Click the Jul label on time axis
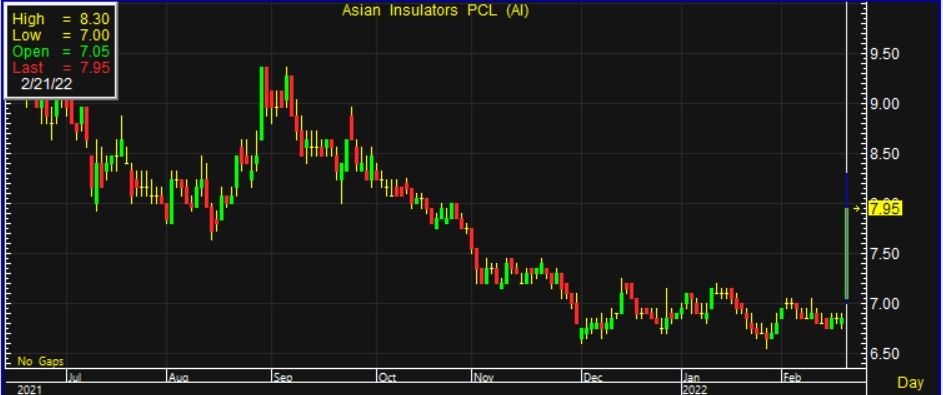943x395 pixels. (76, 378)
